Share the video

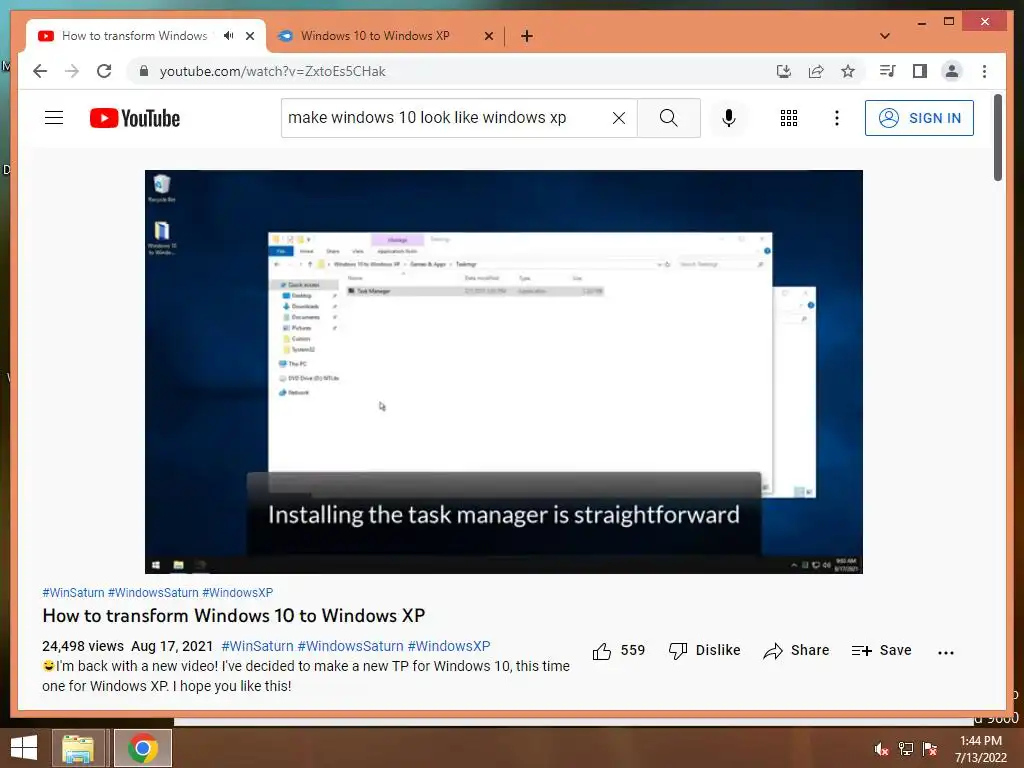(x=796, y=650)
